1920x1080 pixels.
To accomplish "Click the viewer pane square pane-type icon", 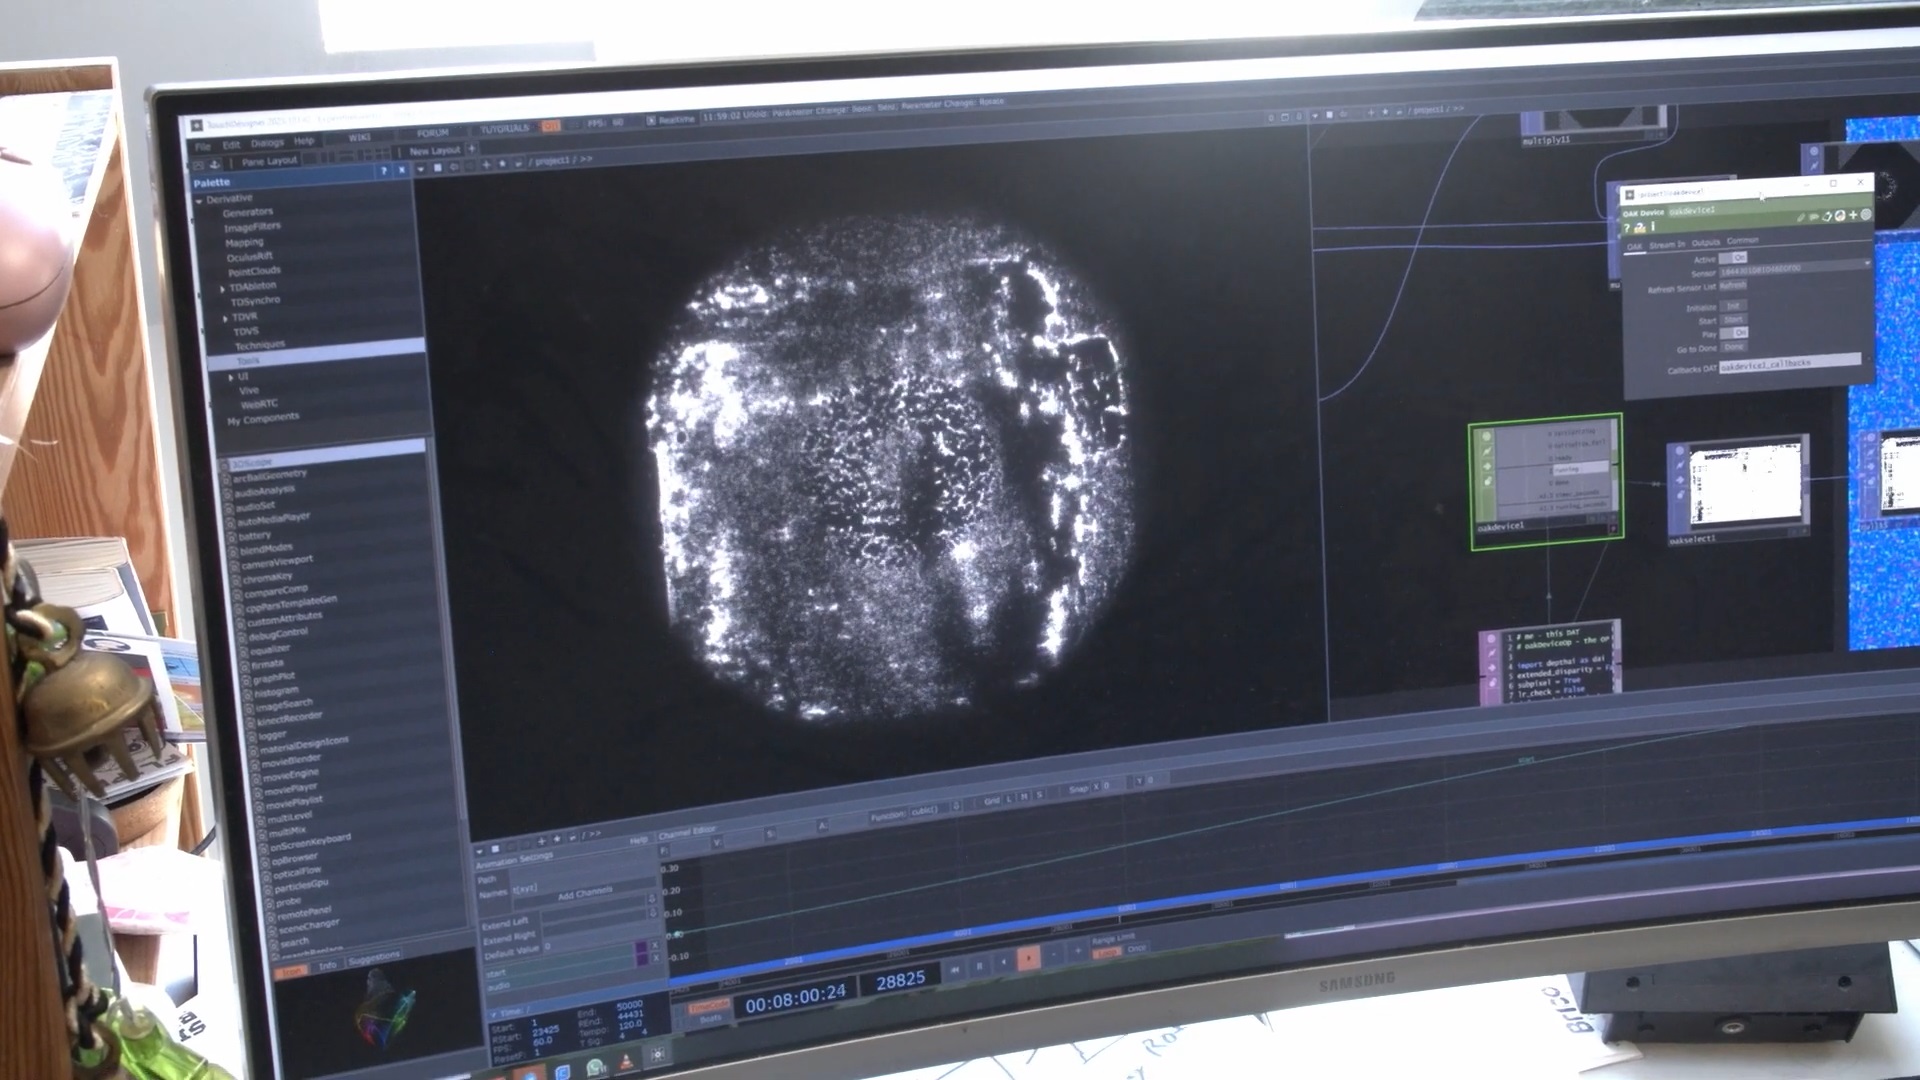I will 438,167.
